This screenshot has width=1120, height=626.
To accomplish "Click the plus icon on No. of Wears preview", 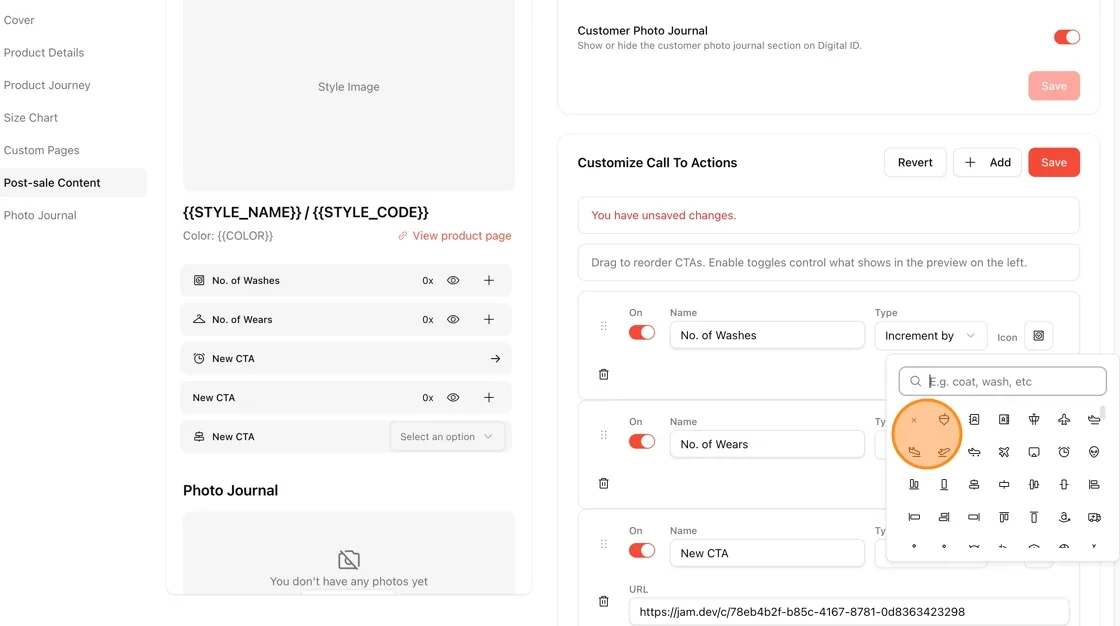I will [x=489, y=319].
